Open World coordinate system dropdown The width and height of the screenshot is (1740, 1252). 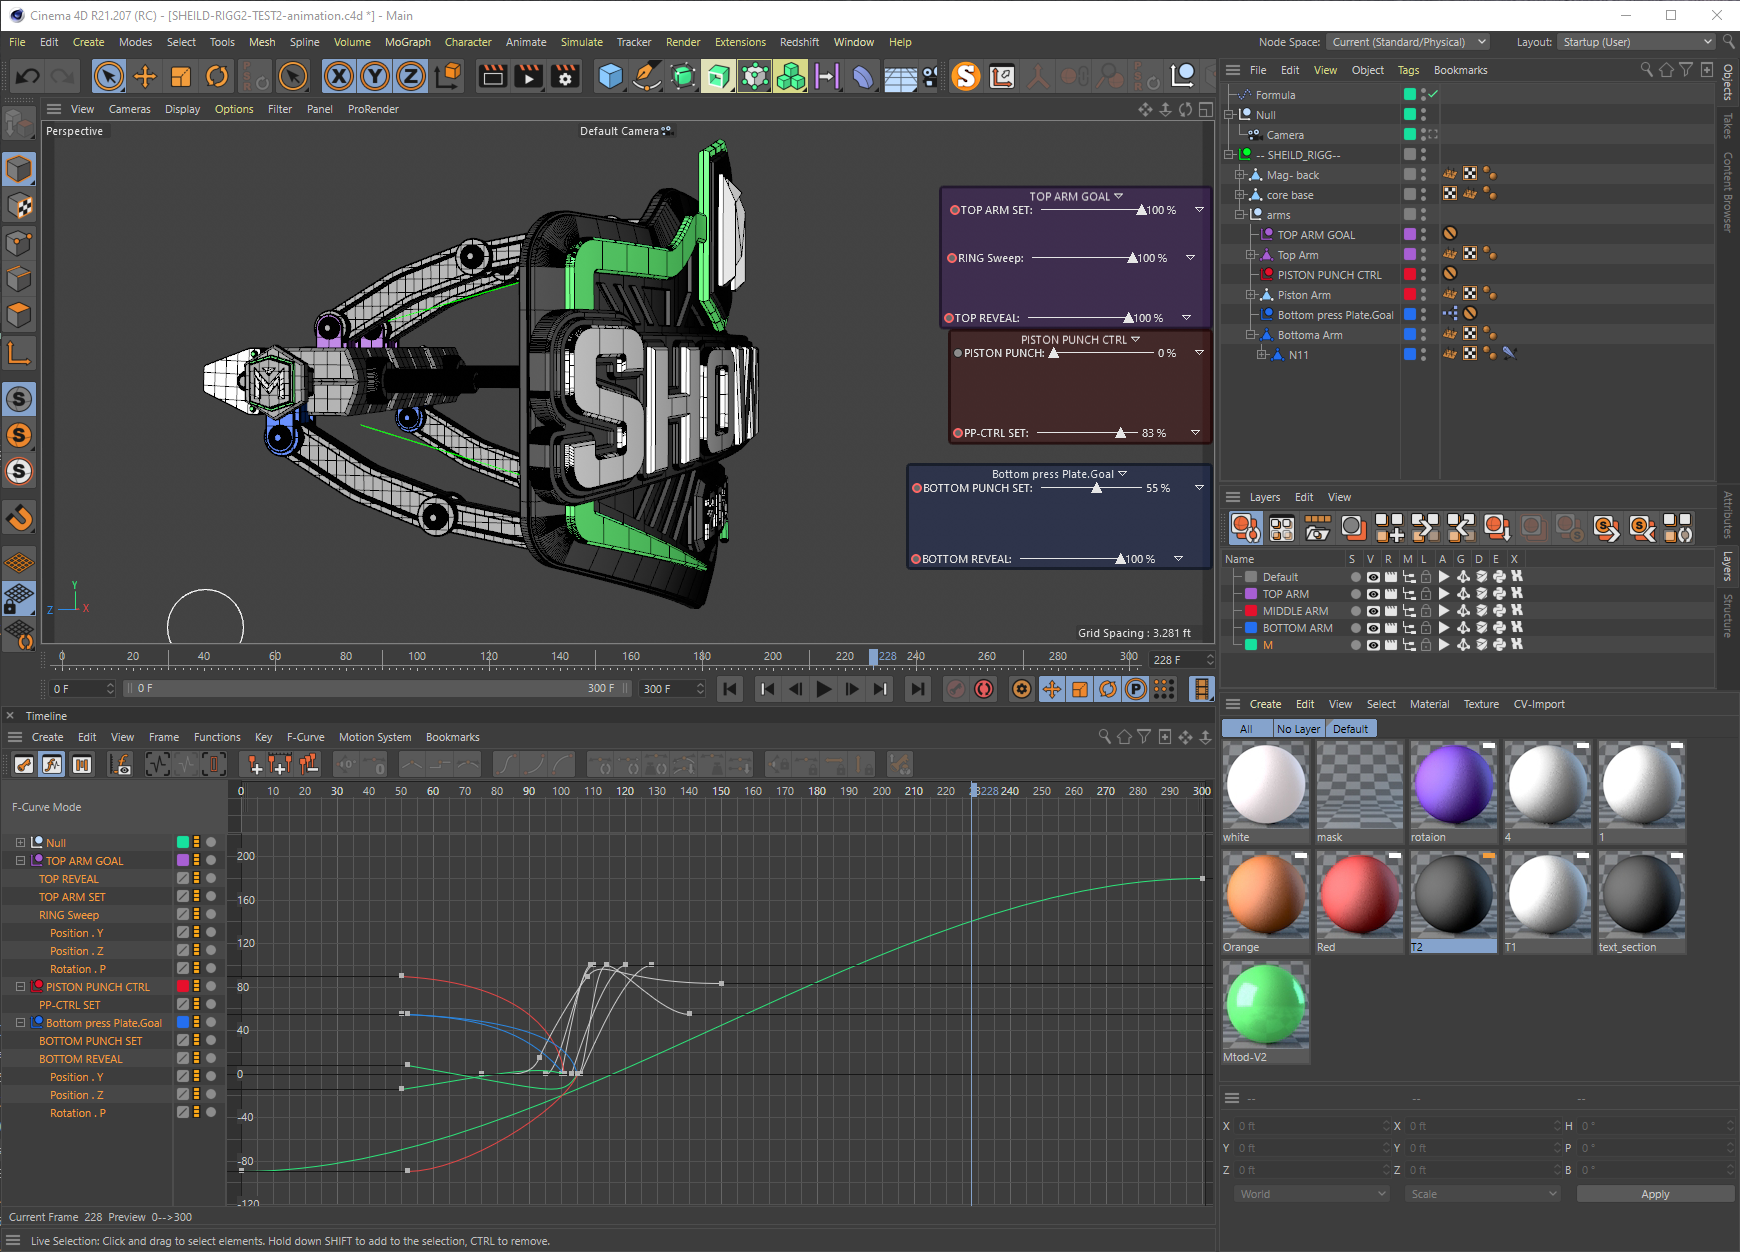point(1312,1194)
